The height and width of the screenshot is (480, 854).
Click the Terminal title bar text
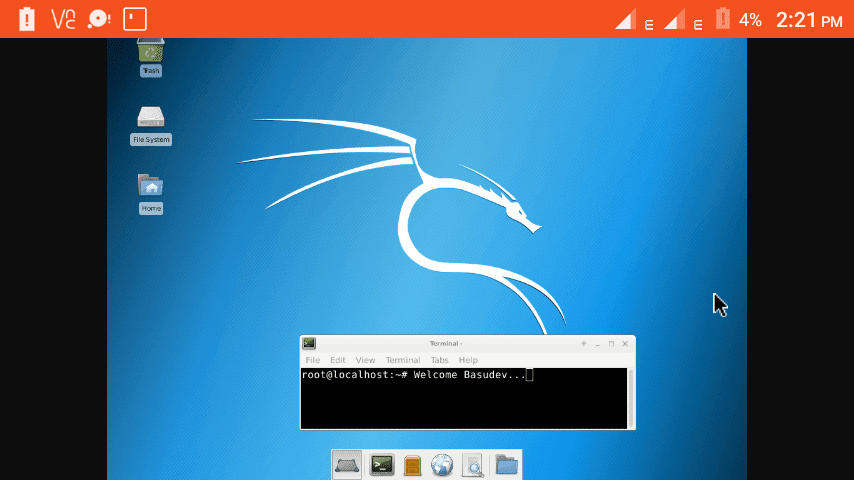[446, 344]
